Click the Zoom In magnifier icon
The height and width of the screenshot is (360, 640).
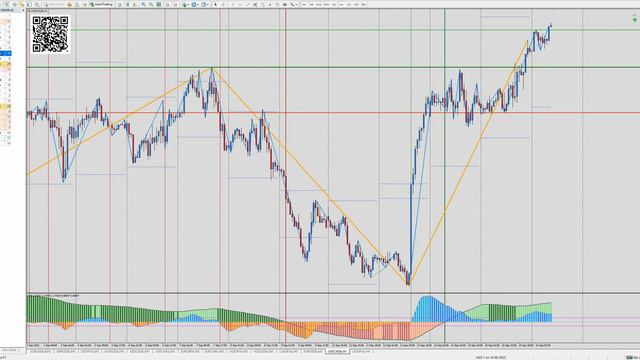click(x=143, y=4)
